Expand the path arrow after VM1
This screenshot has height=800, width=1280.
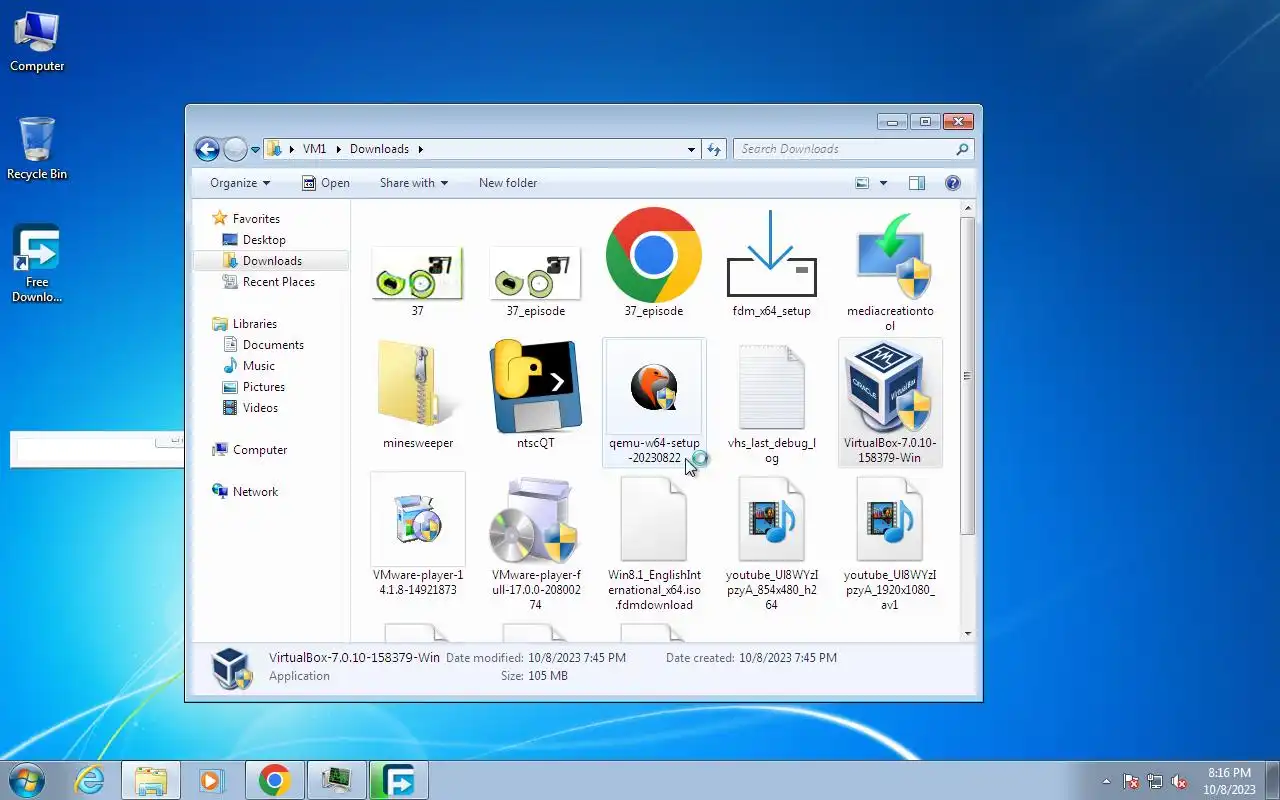tap(338, 149)
